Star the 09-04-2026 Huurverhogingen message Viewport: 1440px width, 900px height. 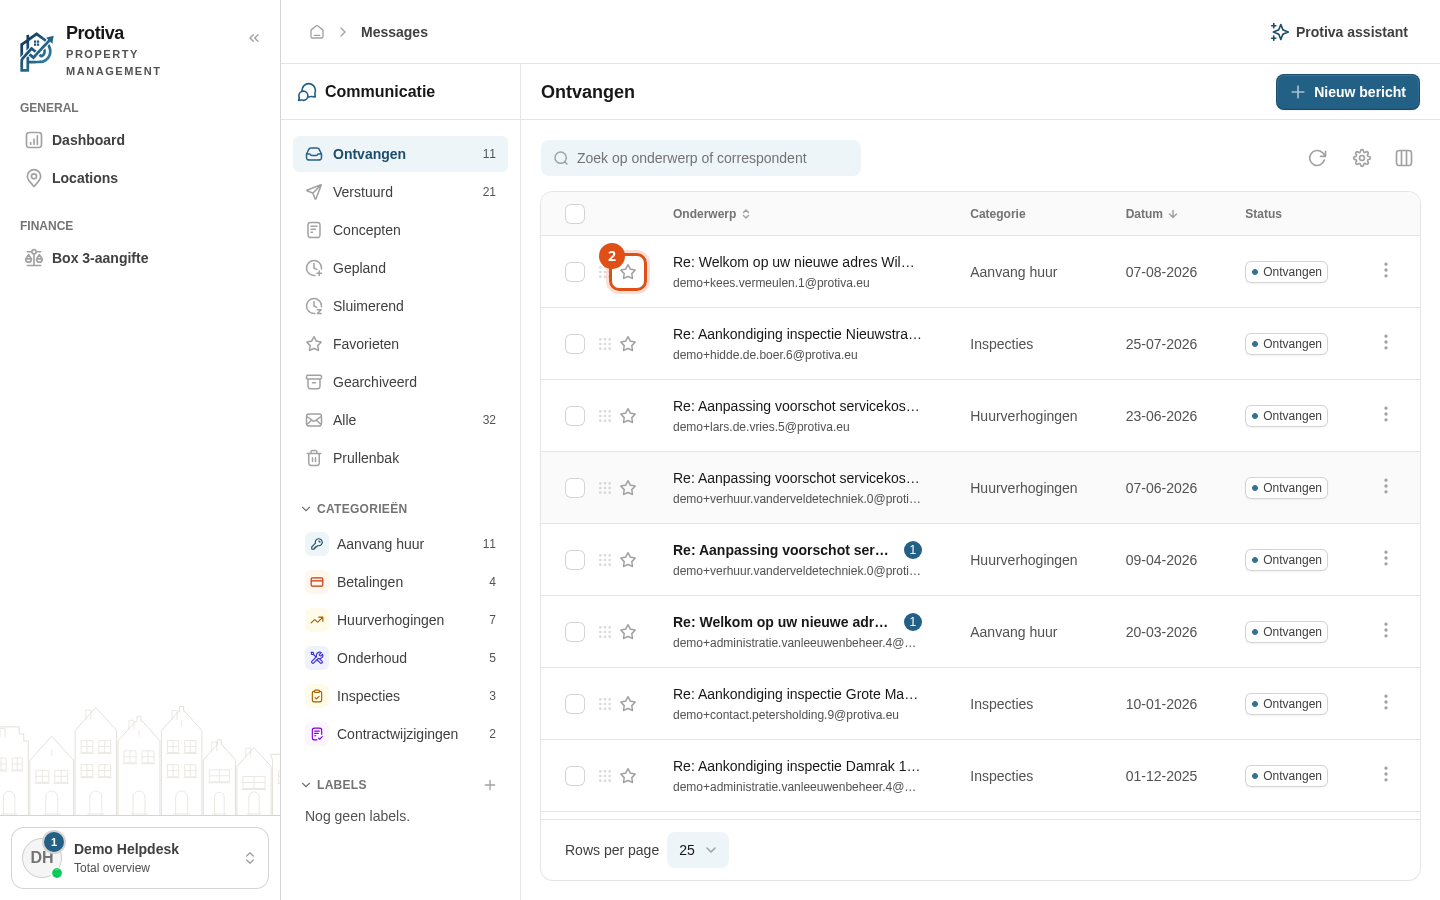point(628,560)
